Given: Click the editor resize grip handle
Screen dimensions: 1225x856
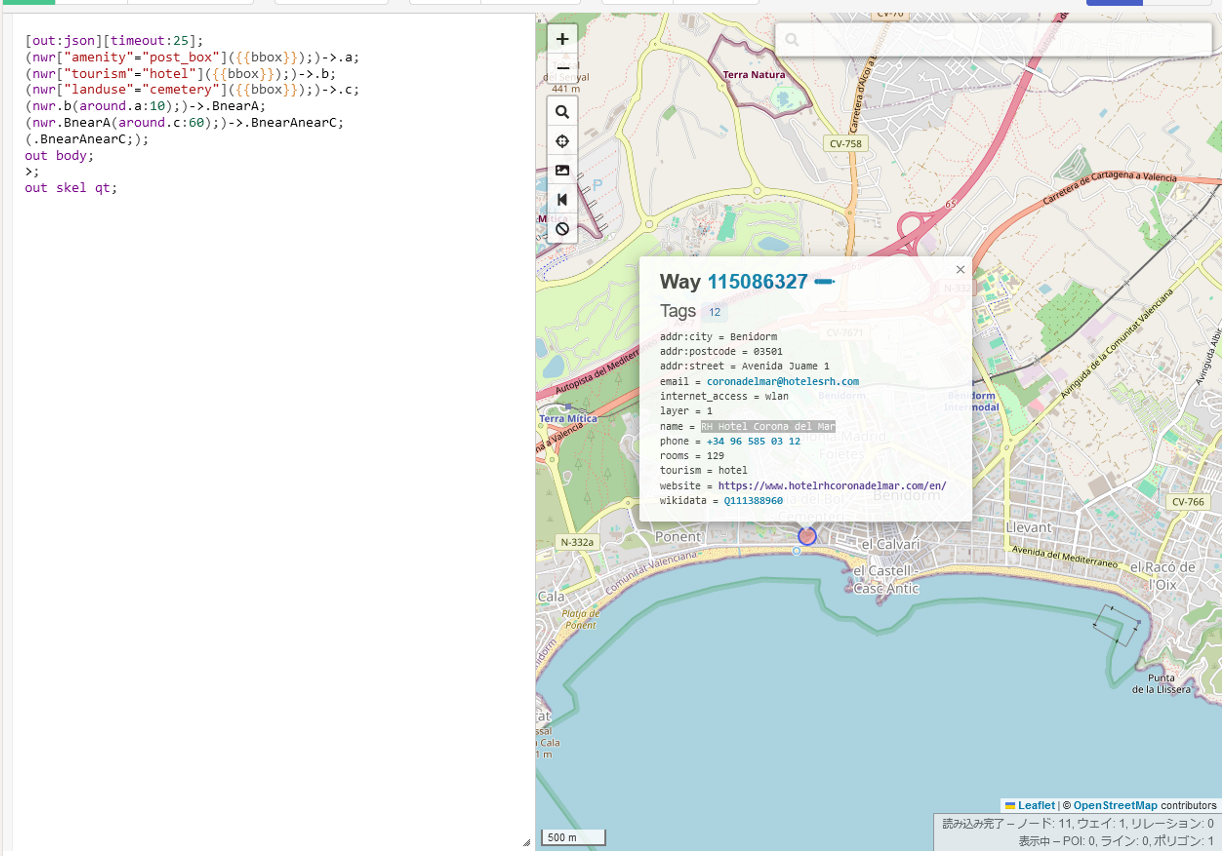Looking at the screenshot, I should pyautogui.click(x=526, y=842).
